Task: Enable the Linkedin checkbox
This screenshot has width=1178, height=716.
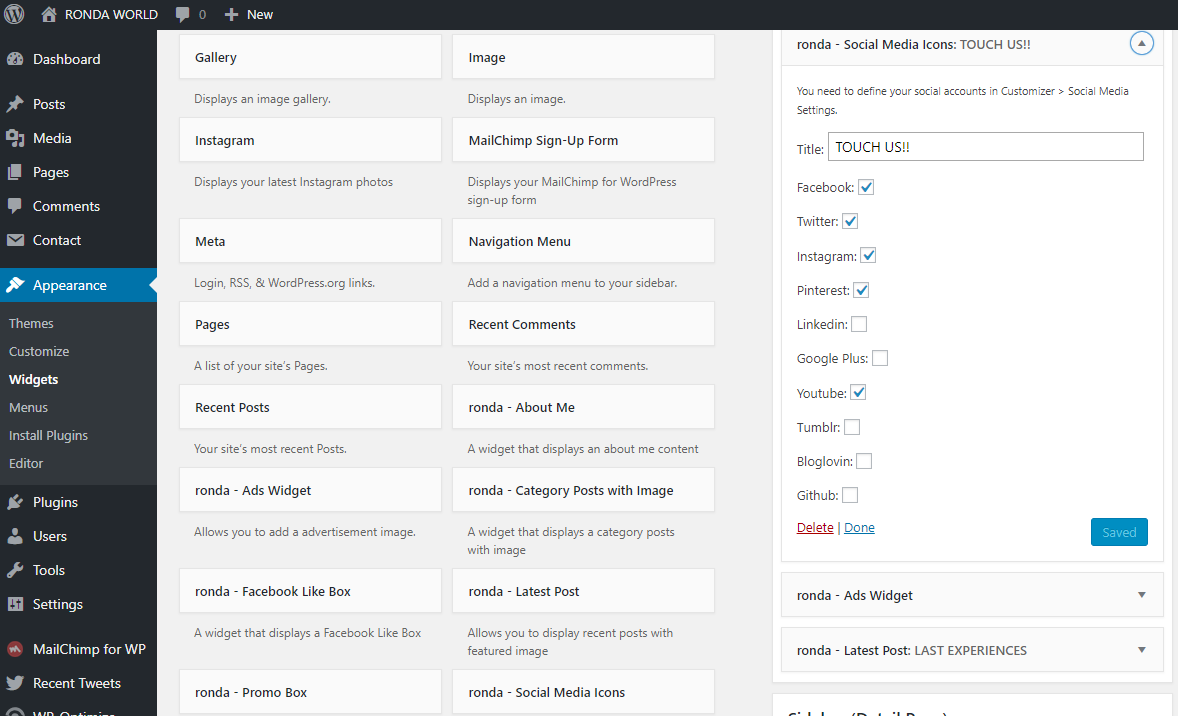Action: [x=859, y=324]
